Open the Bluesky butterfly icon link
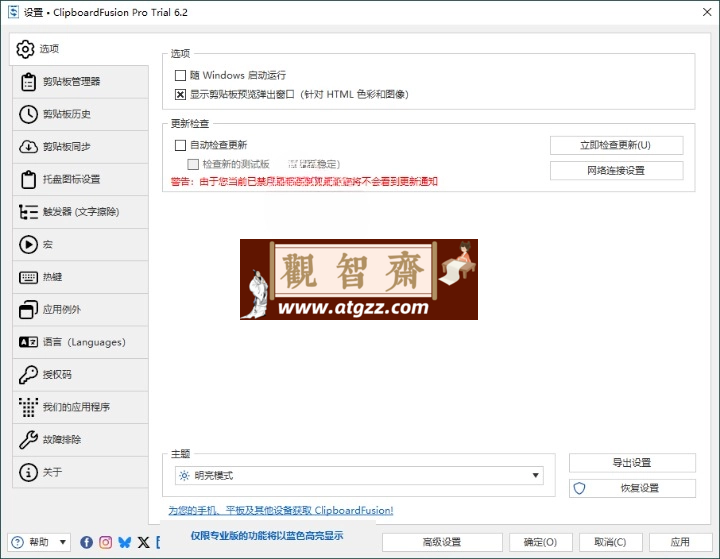Image resolution: width=720 pixels, height=559 pixels. click(x=124, y=542)
